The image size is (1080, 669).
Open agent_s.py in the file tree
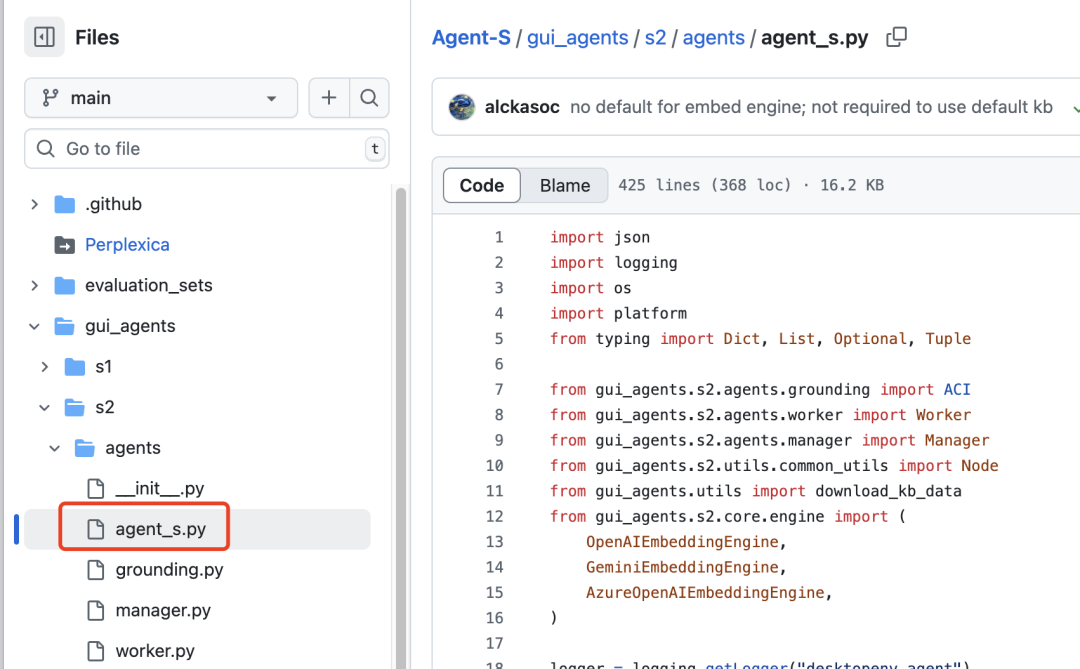point(160,530)
